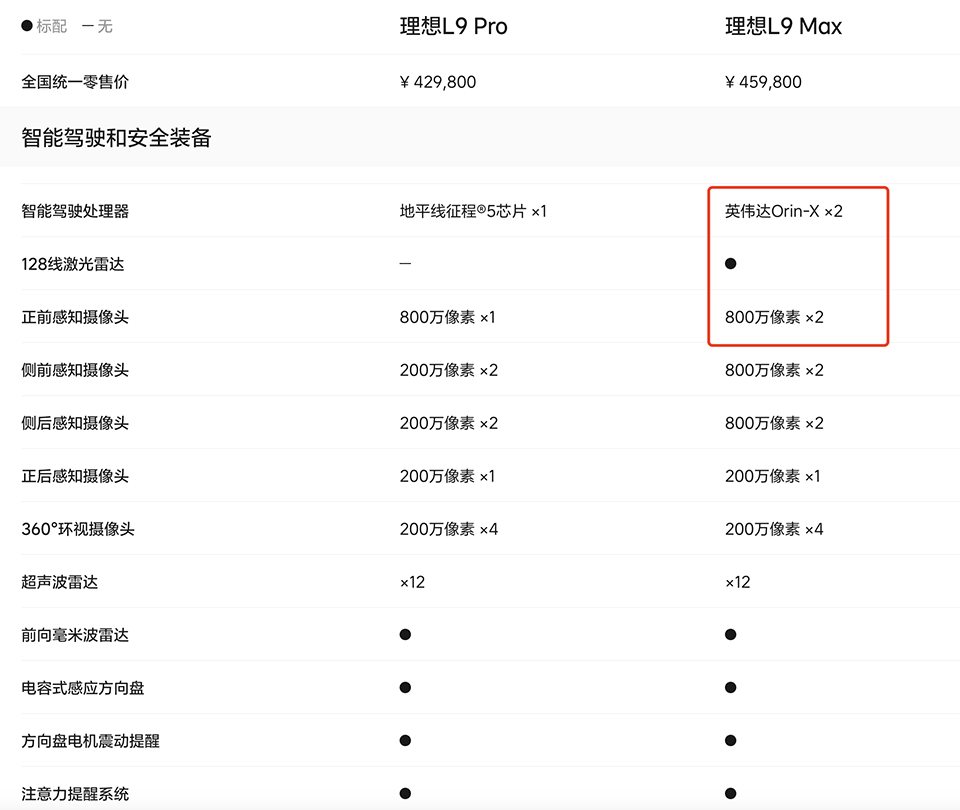Click the 英伟达Orin-X ×2 value
960x810 pixels.
(x=784, y=211)
